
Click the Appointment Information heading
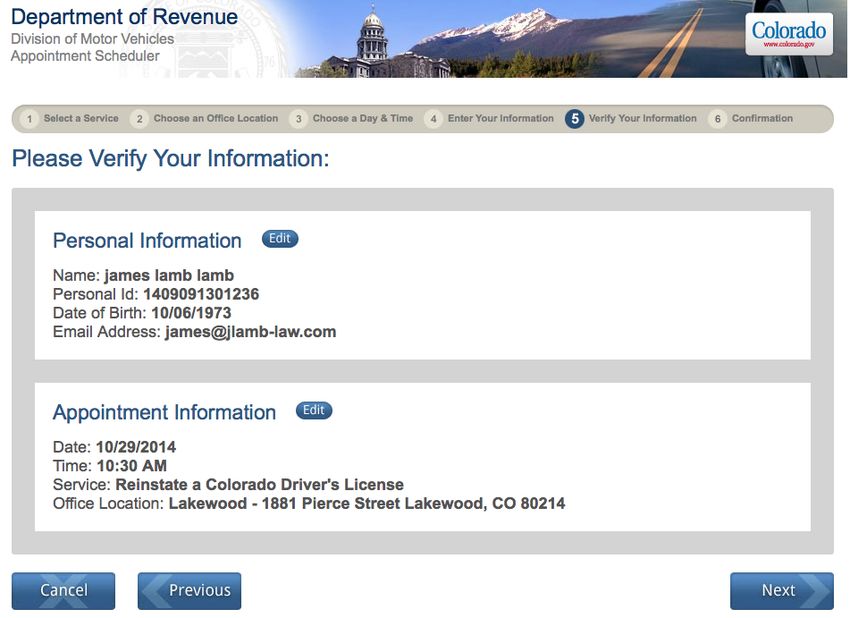(x=164, y=413)
